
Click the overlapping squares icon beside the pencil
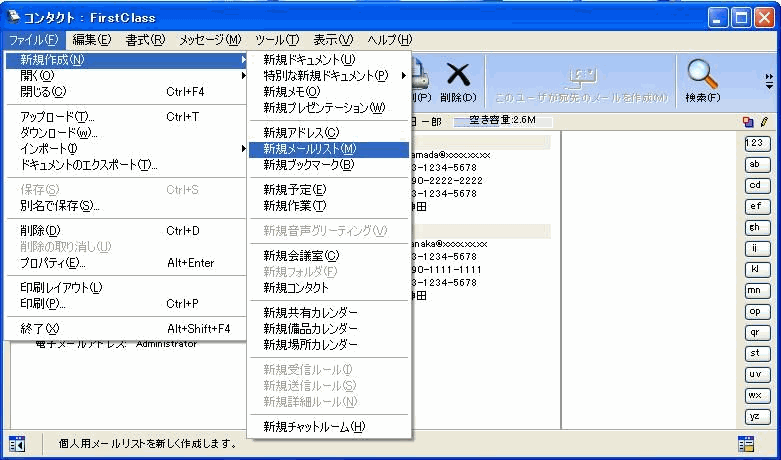coord(748,121)
